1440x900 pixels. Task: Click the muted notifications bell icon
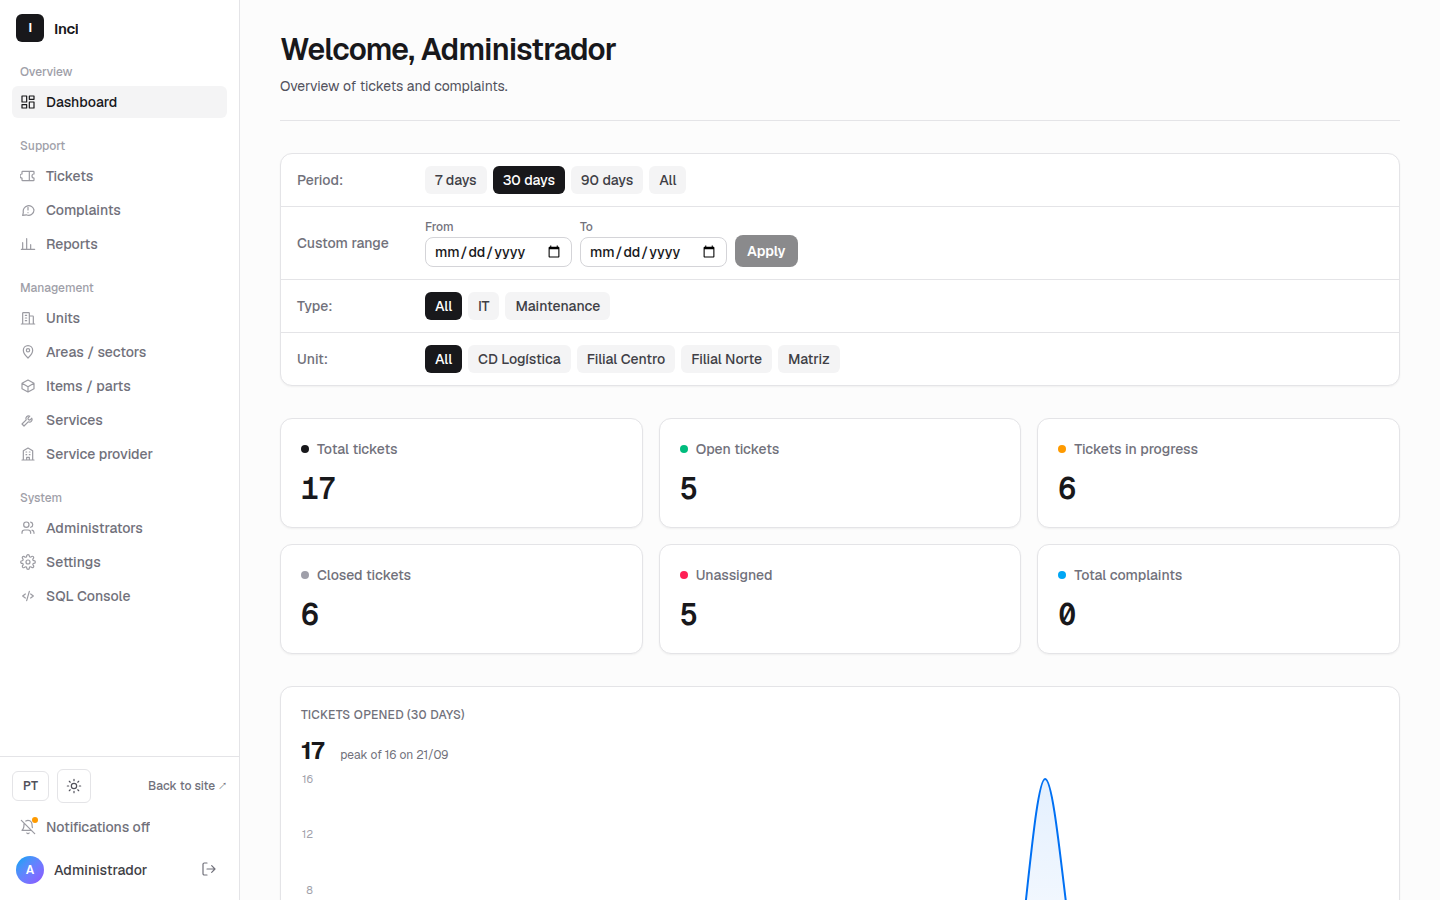click(28, 827)
